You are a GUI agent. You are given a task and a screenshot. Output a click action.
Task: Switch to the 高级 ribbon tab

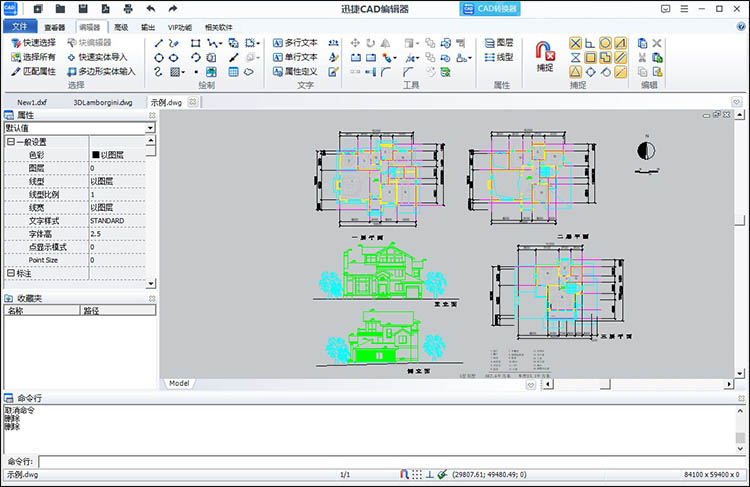coord(121,27)
